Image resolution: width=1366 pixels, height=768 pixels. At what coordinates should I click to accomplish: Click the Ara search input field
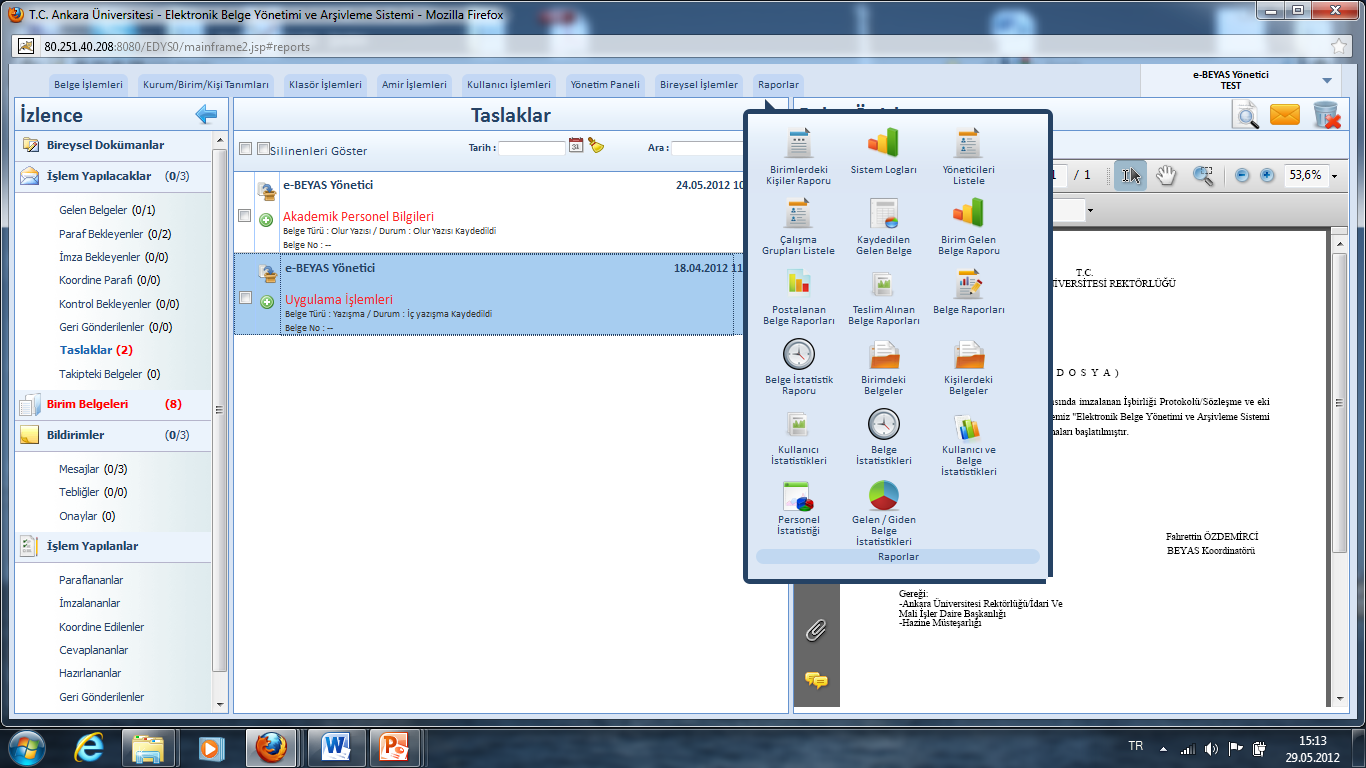click(x=708, y=148)
